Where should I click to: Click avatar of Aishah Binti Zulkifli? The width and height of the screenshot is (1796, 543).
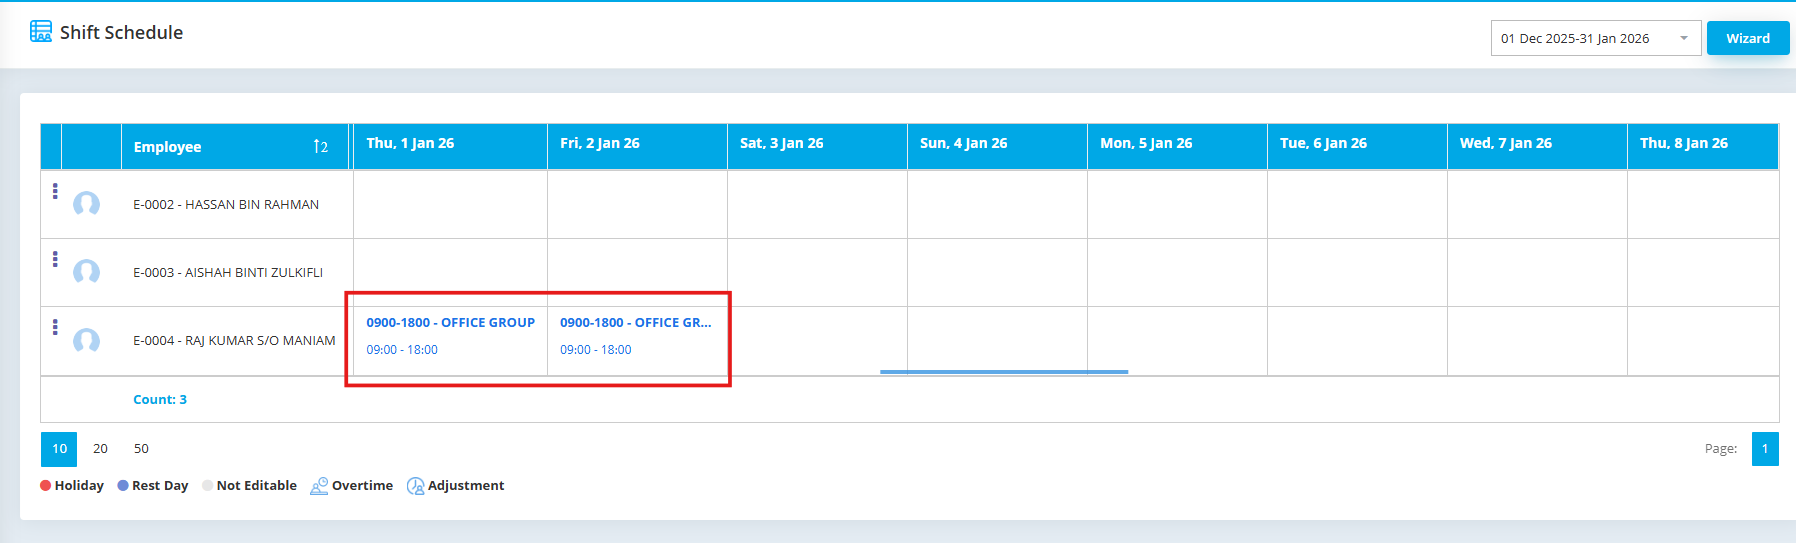(x=87, y=272)
